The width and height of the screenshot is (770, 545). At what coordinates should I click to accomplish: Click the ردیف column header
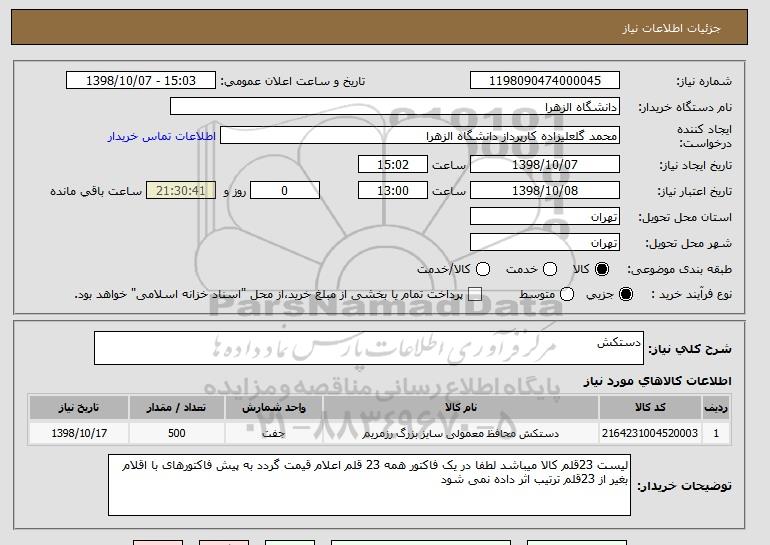tap(716, 408)
